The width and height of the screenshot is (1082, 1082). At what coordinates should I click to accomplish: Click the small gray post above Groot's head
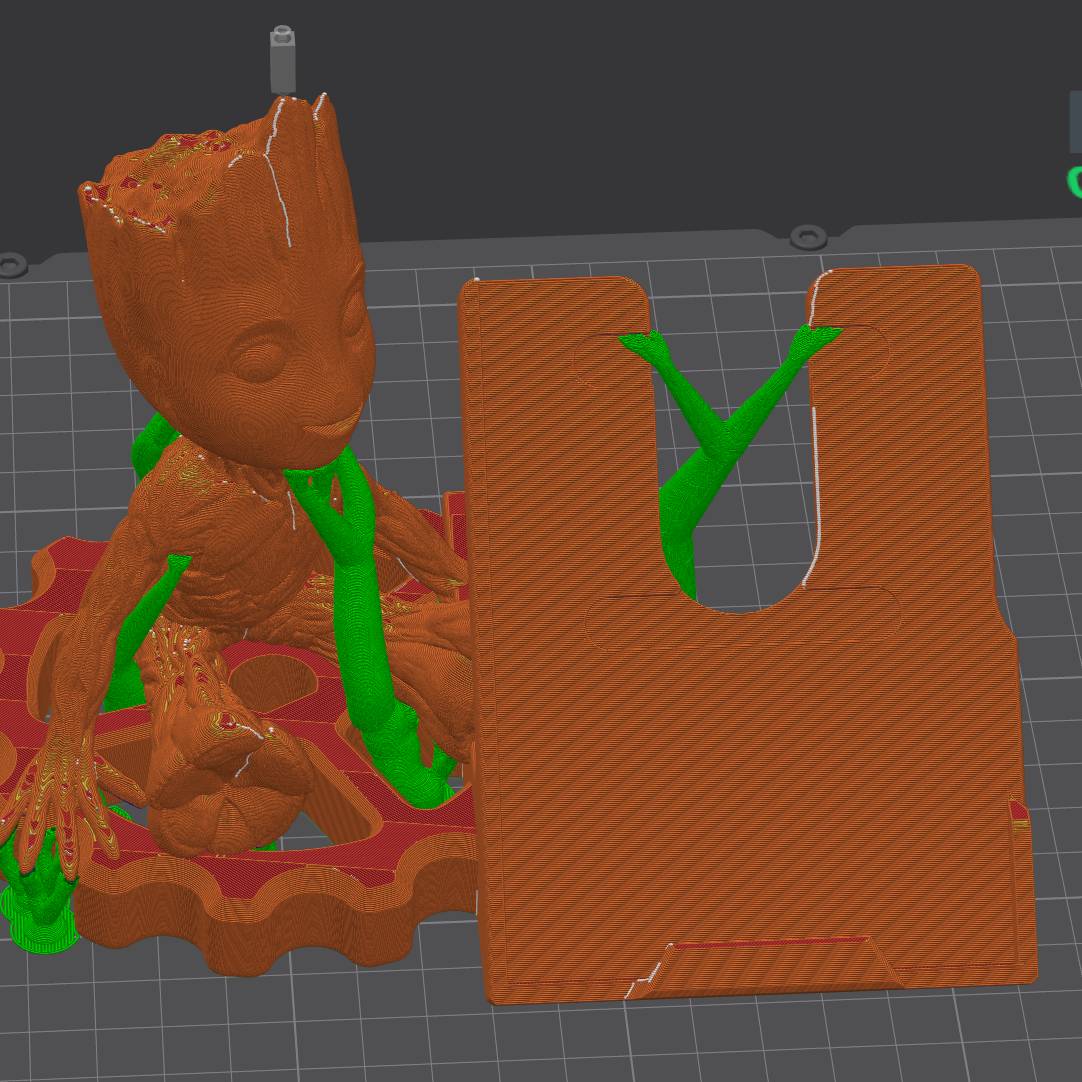pyautogui.click(x=282, y=61)
